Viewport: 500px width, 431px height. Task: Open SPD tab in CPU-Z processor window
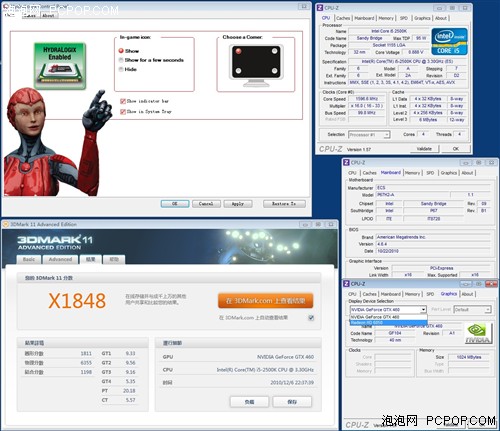pyautogui.click(x=404, y=18)
